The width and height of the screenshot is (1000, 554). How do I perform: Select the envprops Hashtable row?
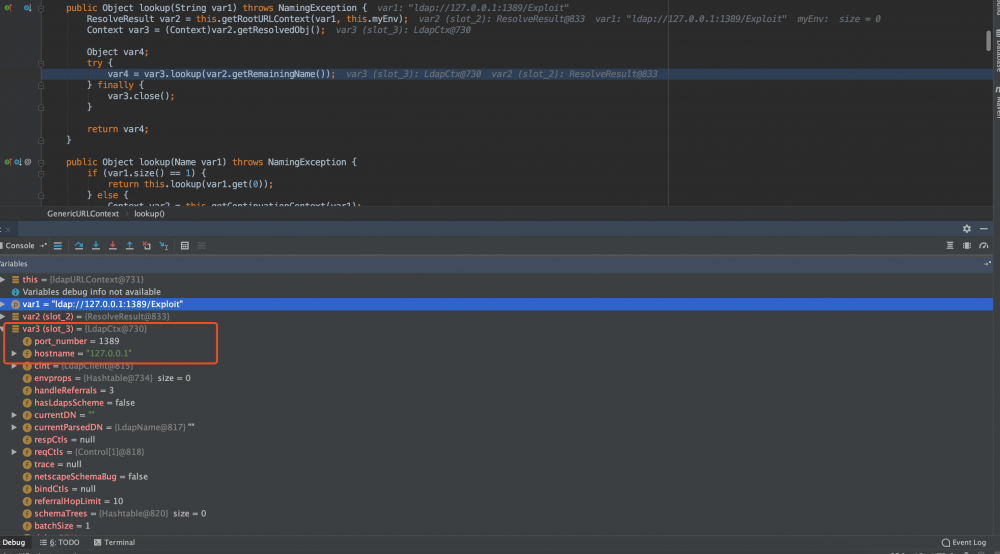point(496,378)
